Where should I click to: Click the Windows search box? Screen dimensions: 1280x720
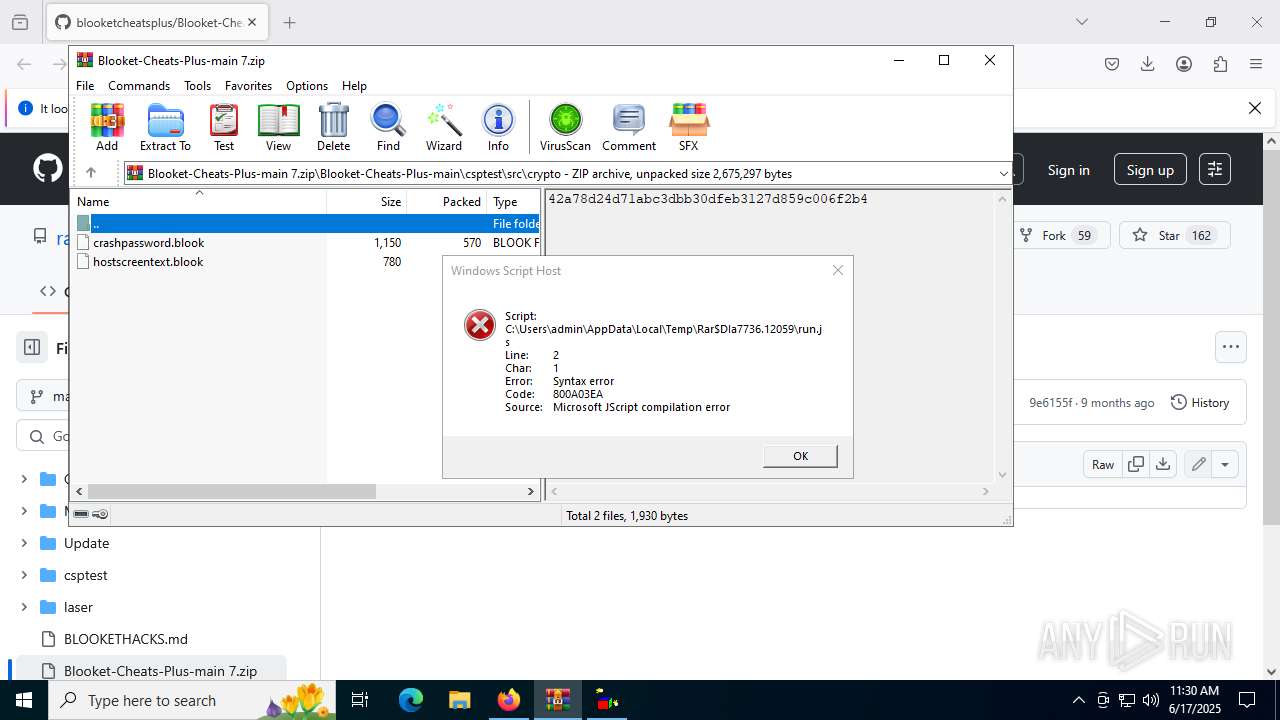[190, 700]
